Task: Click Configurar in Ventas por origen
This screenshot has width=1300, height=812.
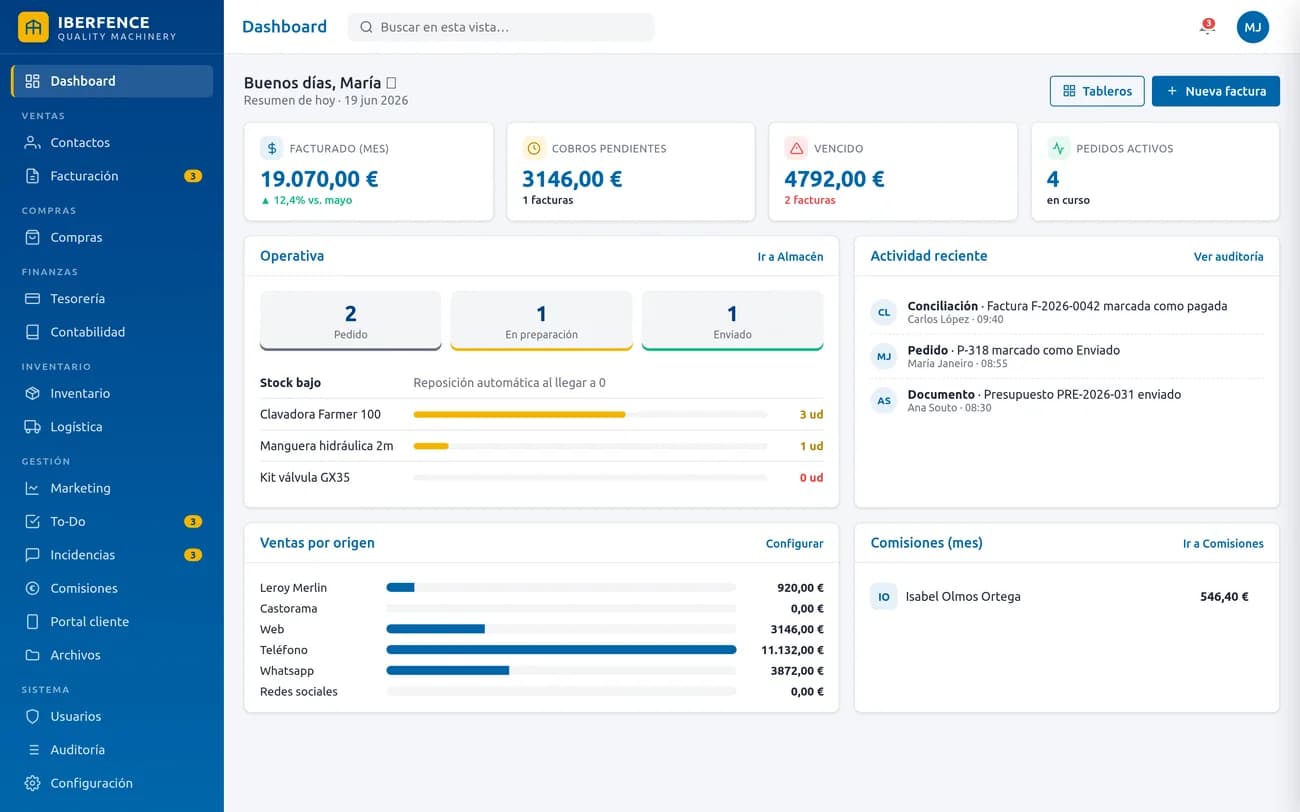Action: [794, 544]
